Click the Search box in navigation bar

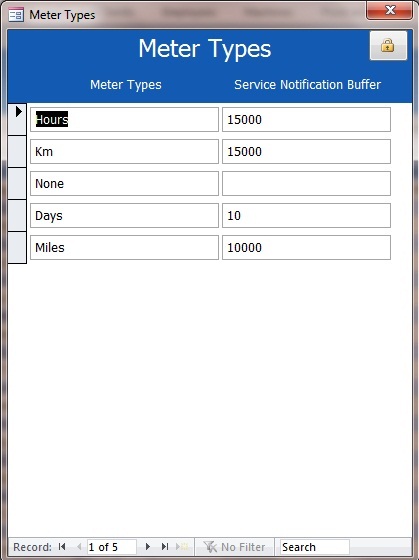point(315,547)
